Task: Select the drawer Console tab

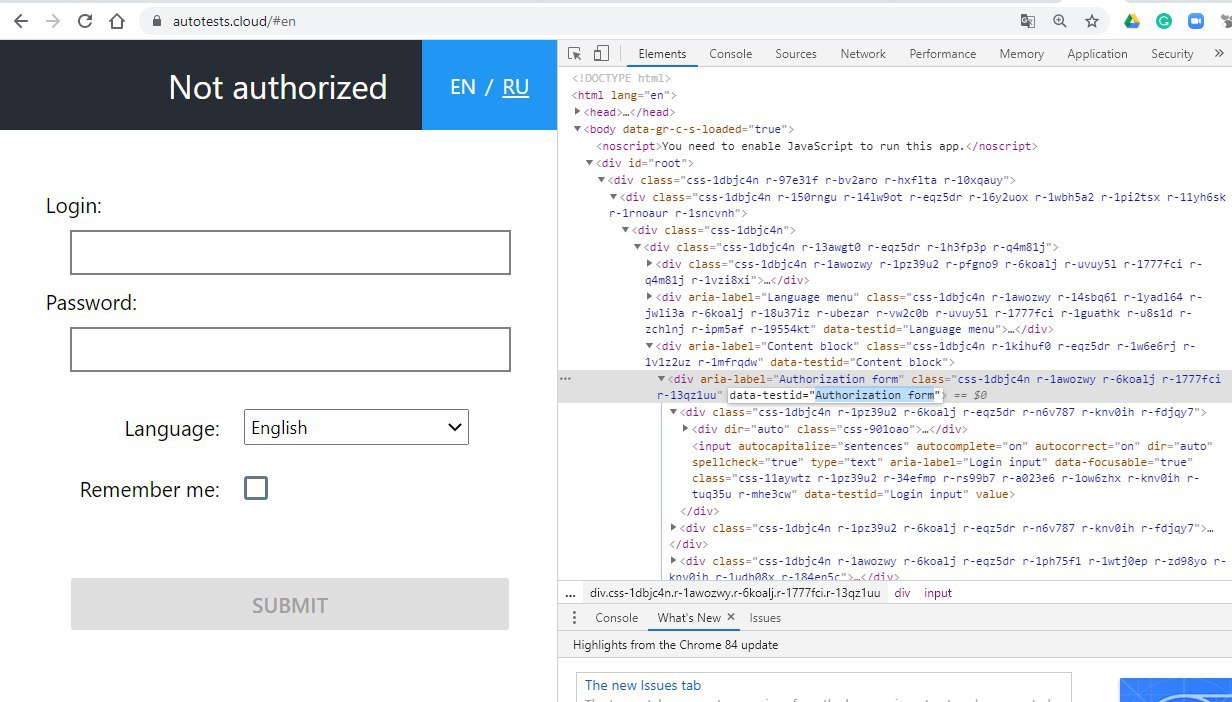Action: pos(616,618)
